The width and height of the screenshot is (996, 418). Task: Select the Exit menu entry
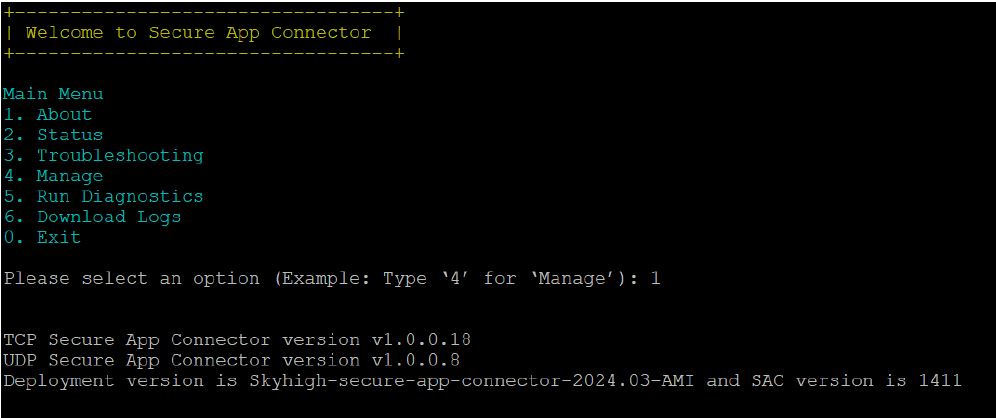point(42,238)
